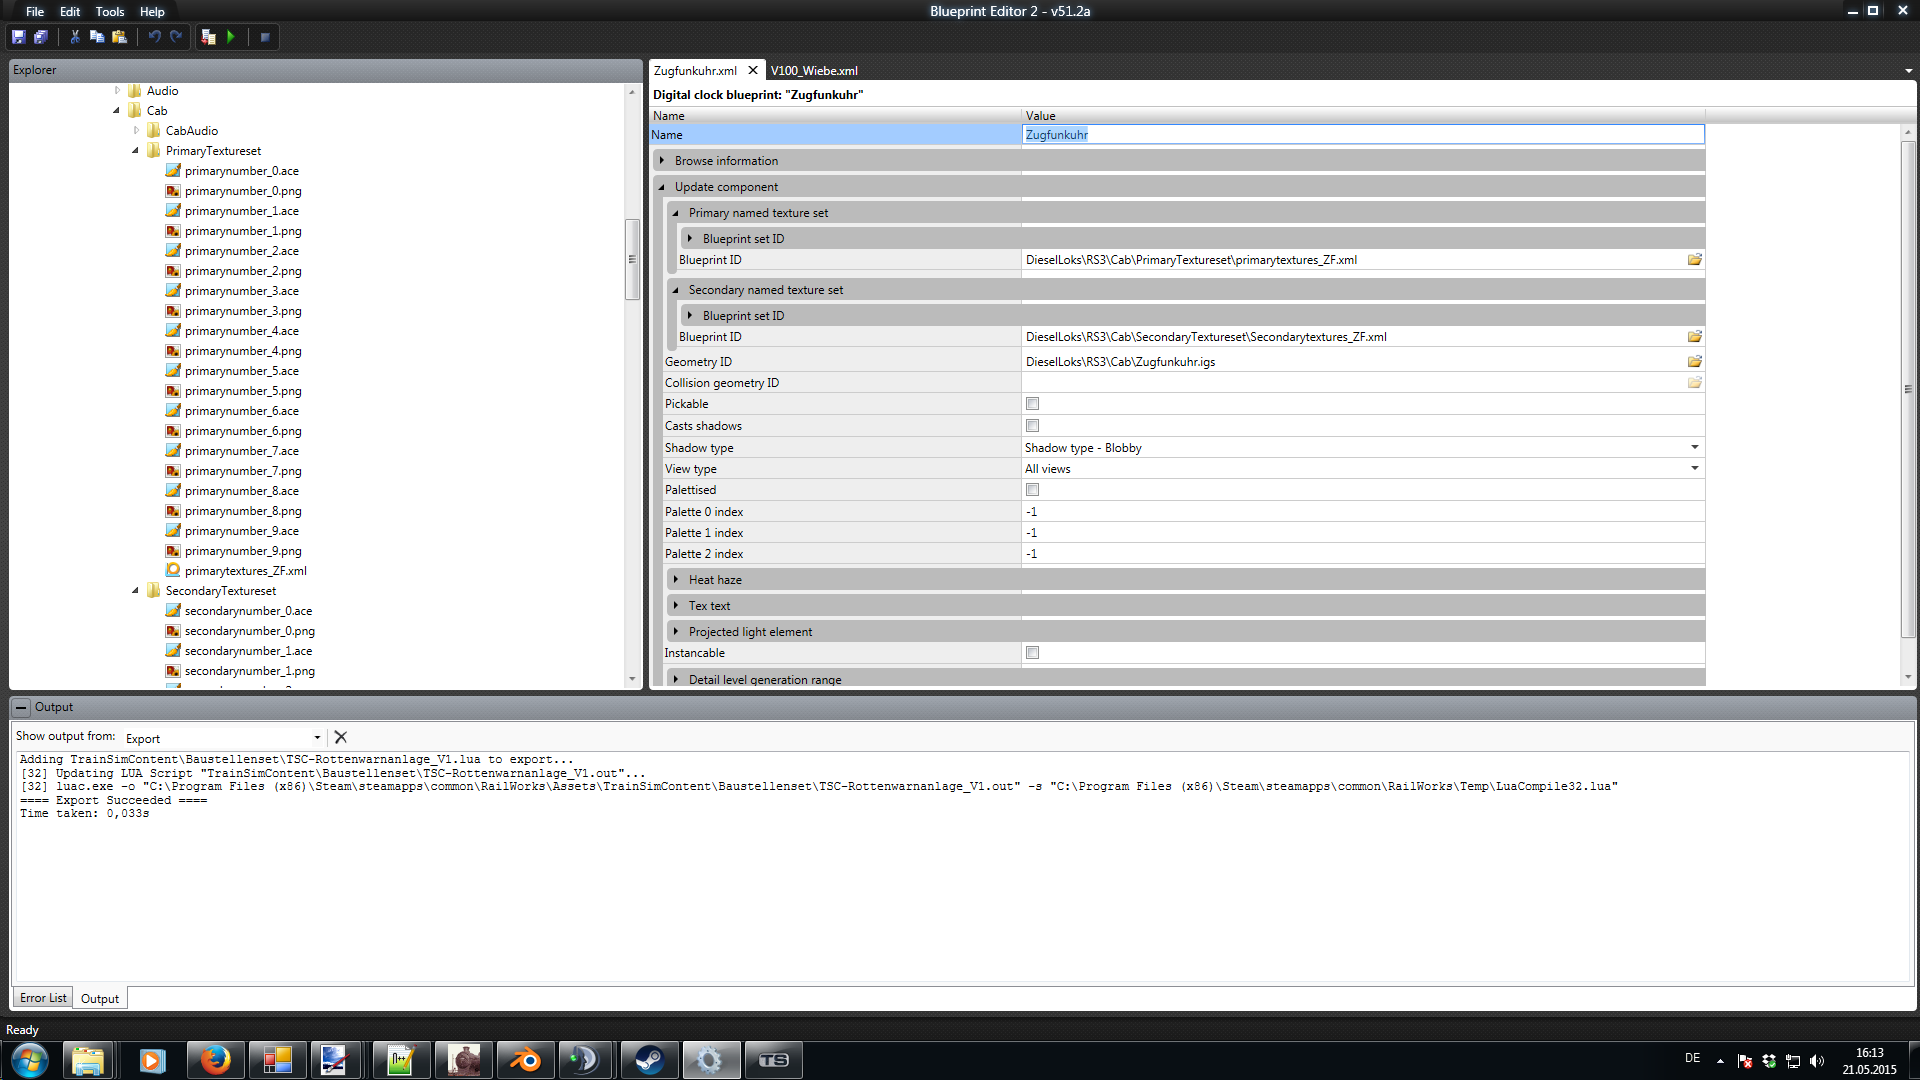Click the Cut scissors icon
Image resolution: width=1920 pixels, height=1080 pixels.
75,37
